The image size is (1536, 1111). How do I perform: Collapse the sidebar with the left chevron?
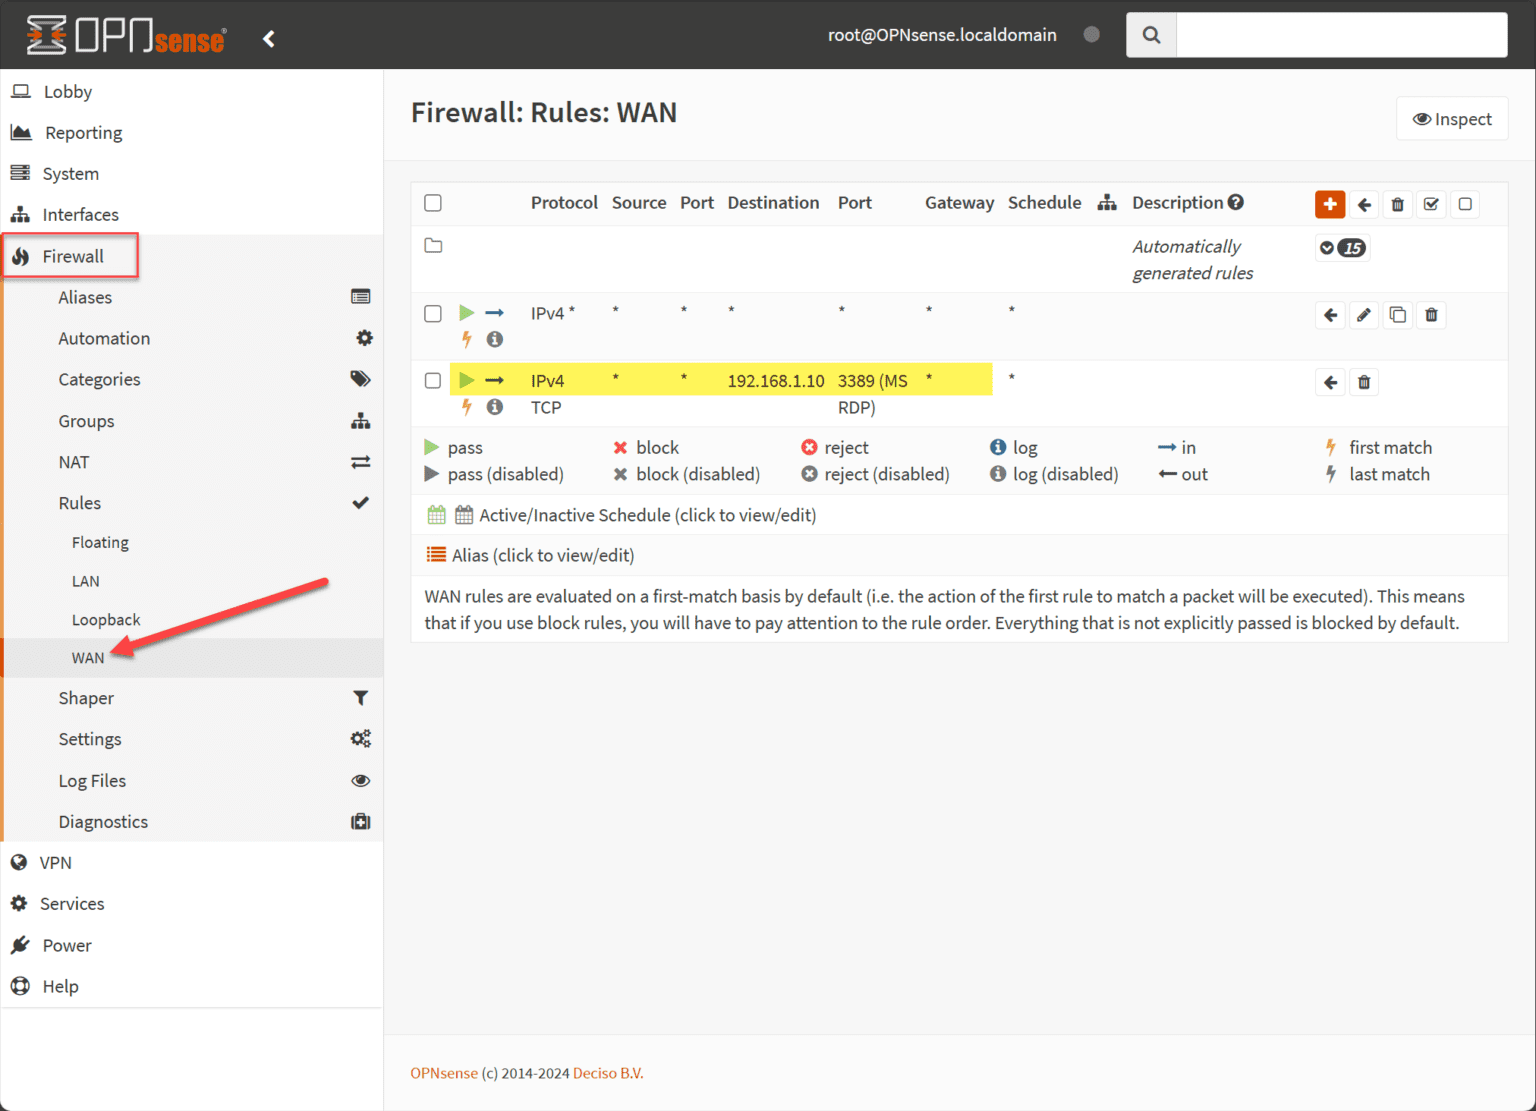[x=268, y=38]
